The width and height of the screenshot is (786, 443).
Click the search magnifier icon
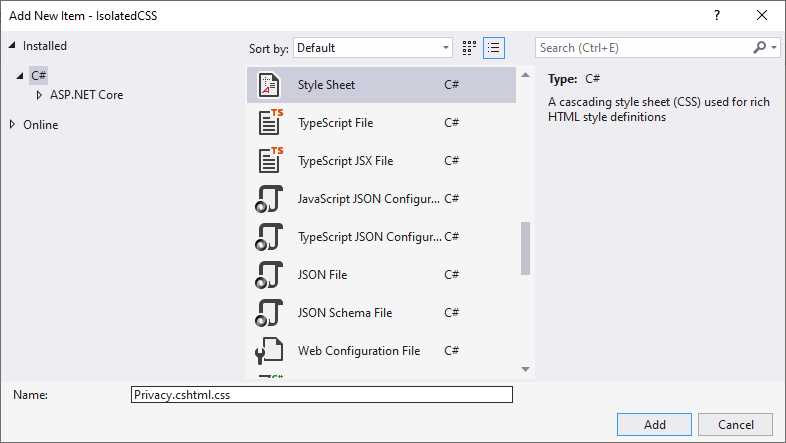click(x=759, y=48)
